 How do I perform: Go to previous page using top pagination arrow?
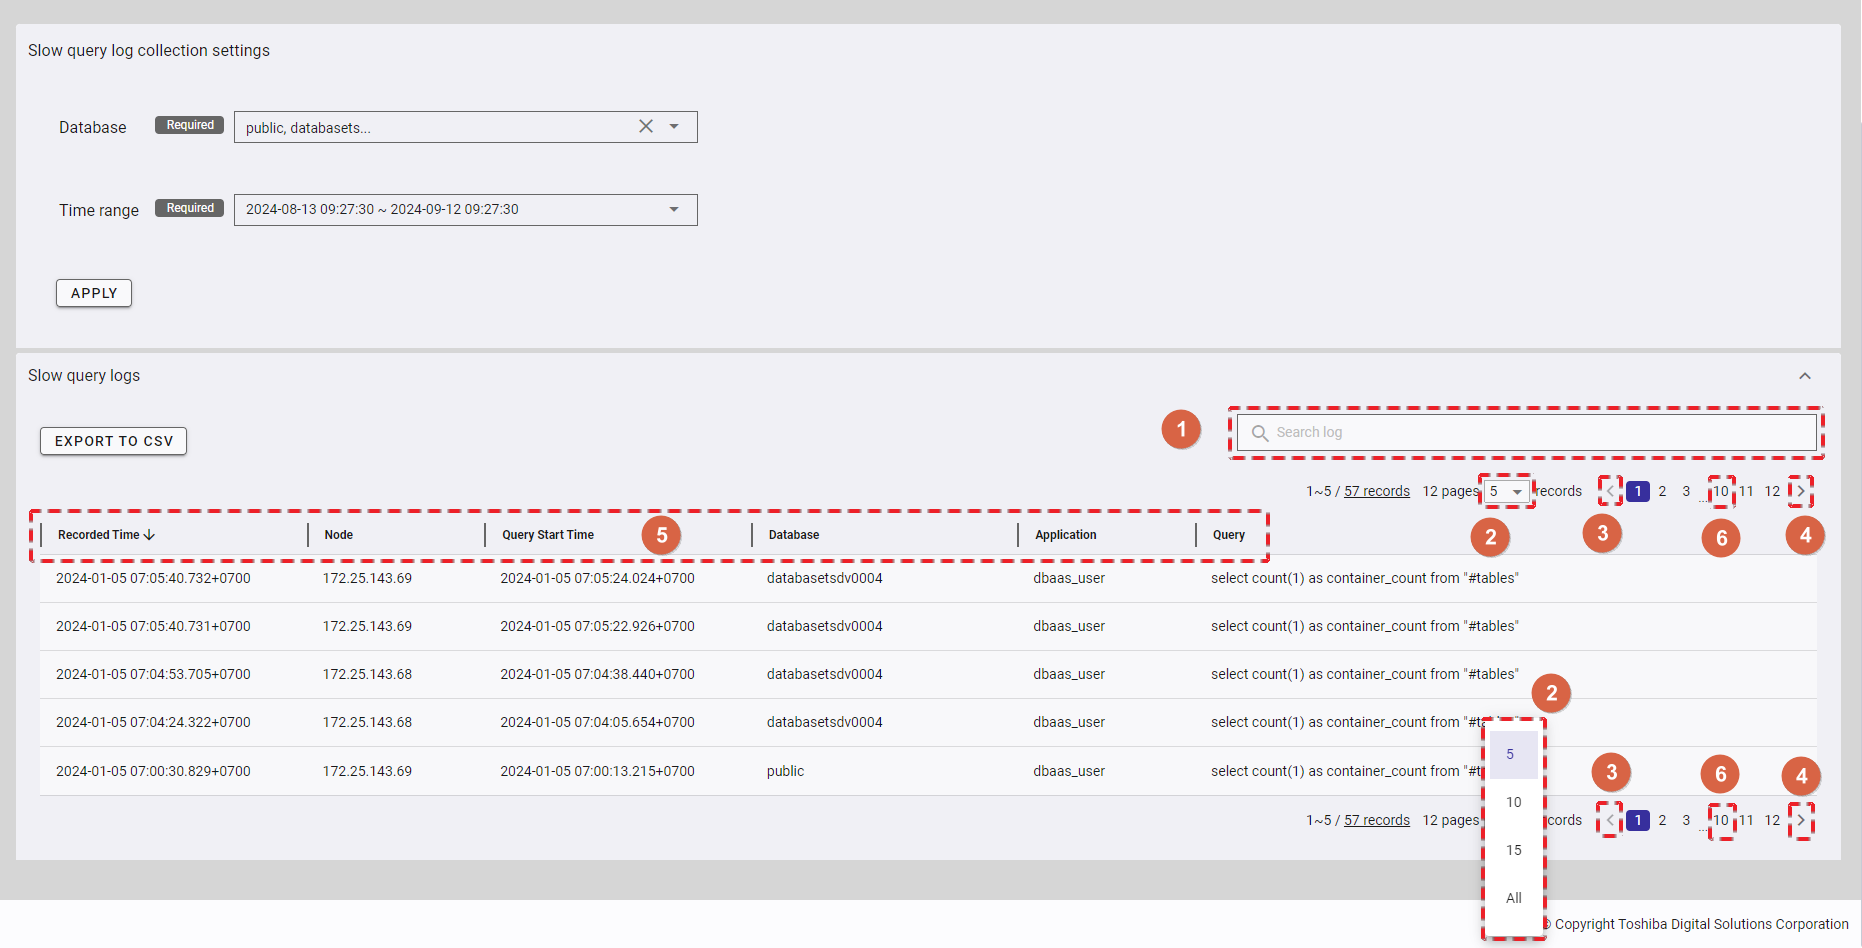click(1610, 491)
